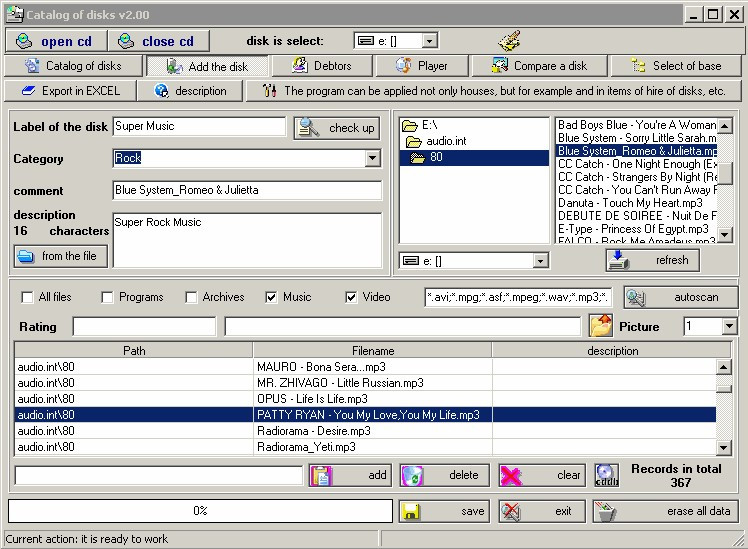Enable the Archives checkbox

[x=191, y=297]
